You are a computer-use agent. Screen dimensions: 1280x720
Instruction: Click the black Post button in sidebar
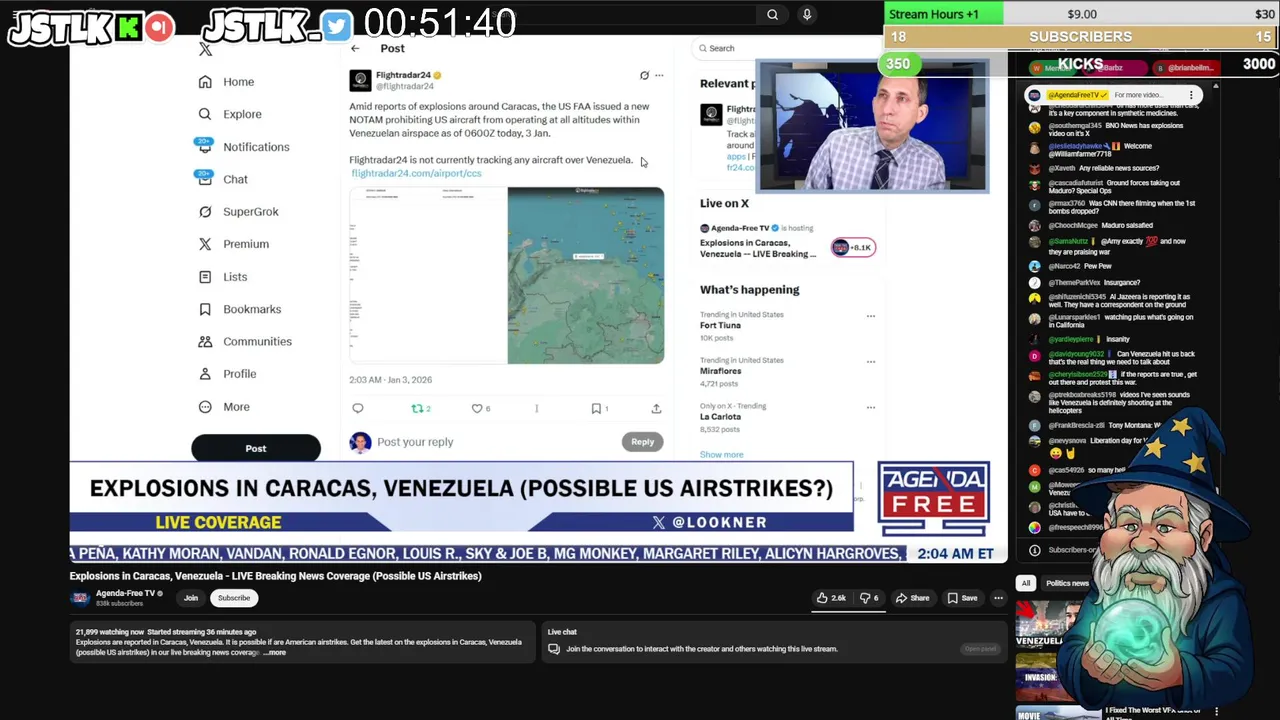click(x=256, y=448)
